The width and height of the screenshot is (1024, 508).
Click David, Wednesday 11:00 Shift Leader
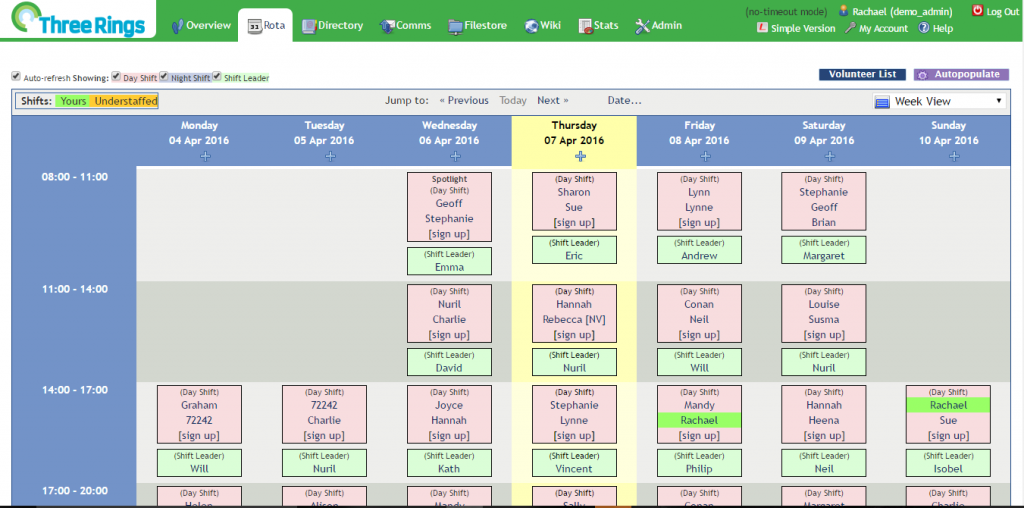point(449,368)
